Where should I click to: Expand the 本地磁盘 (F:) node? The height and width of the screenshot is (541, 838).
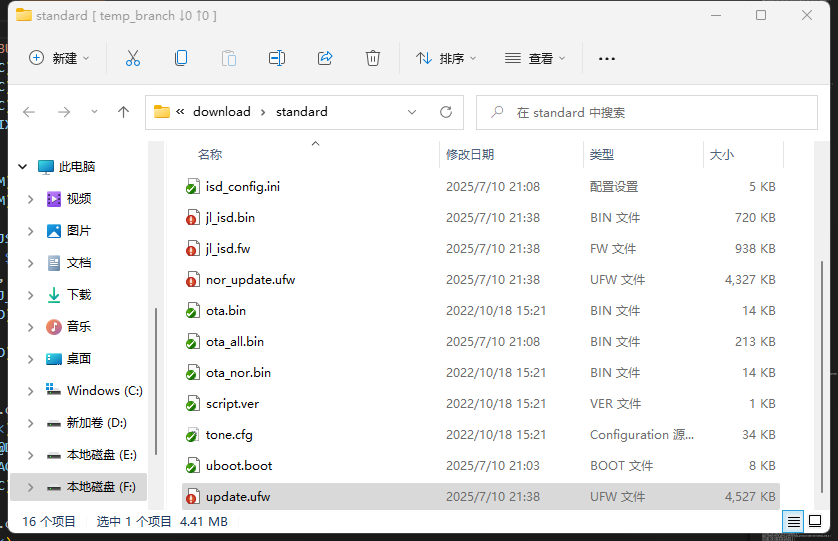coord(30,488)
